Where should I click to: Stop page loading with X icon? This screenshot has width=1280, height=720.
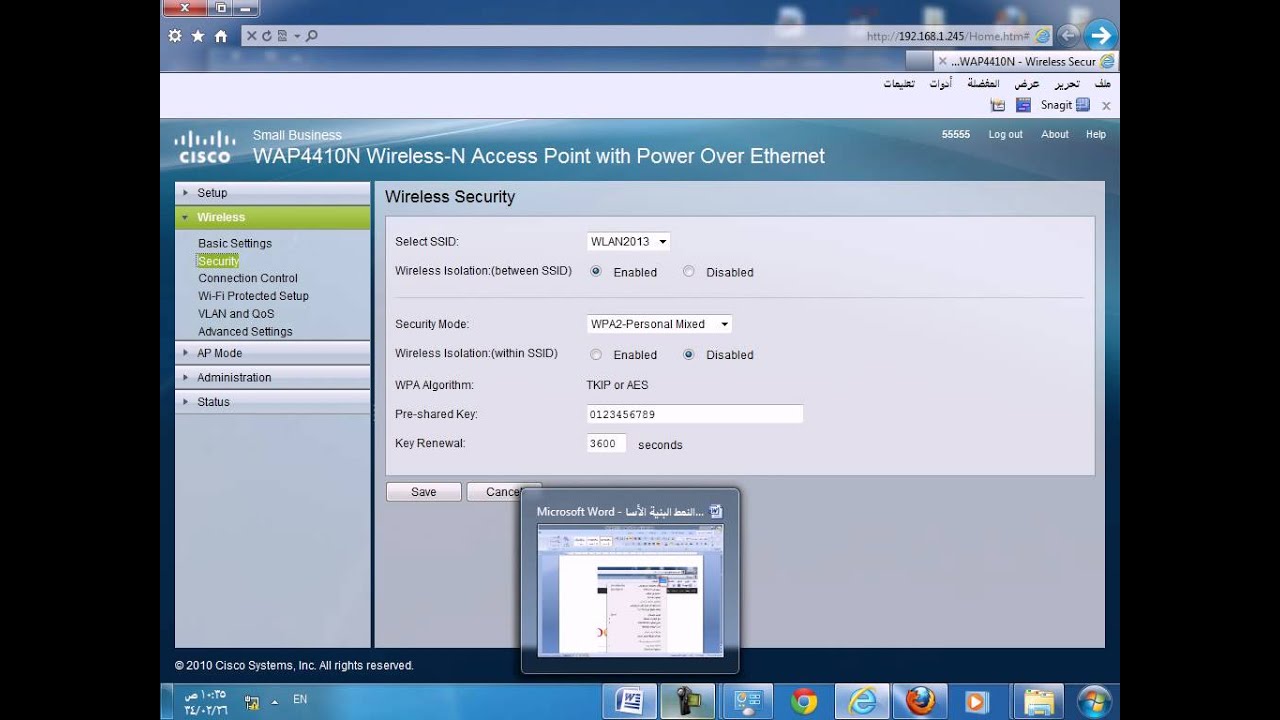(252, 36)
